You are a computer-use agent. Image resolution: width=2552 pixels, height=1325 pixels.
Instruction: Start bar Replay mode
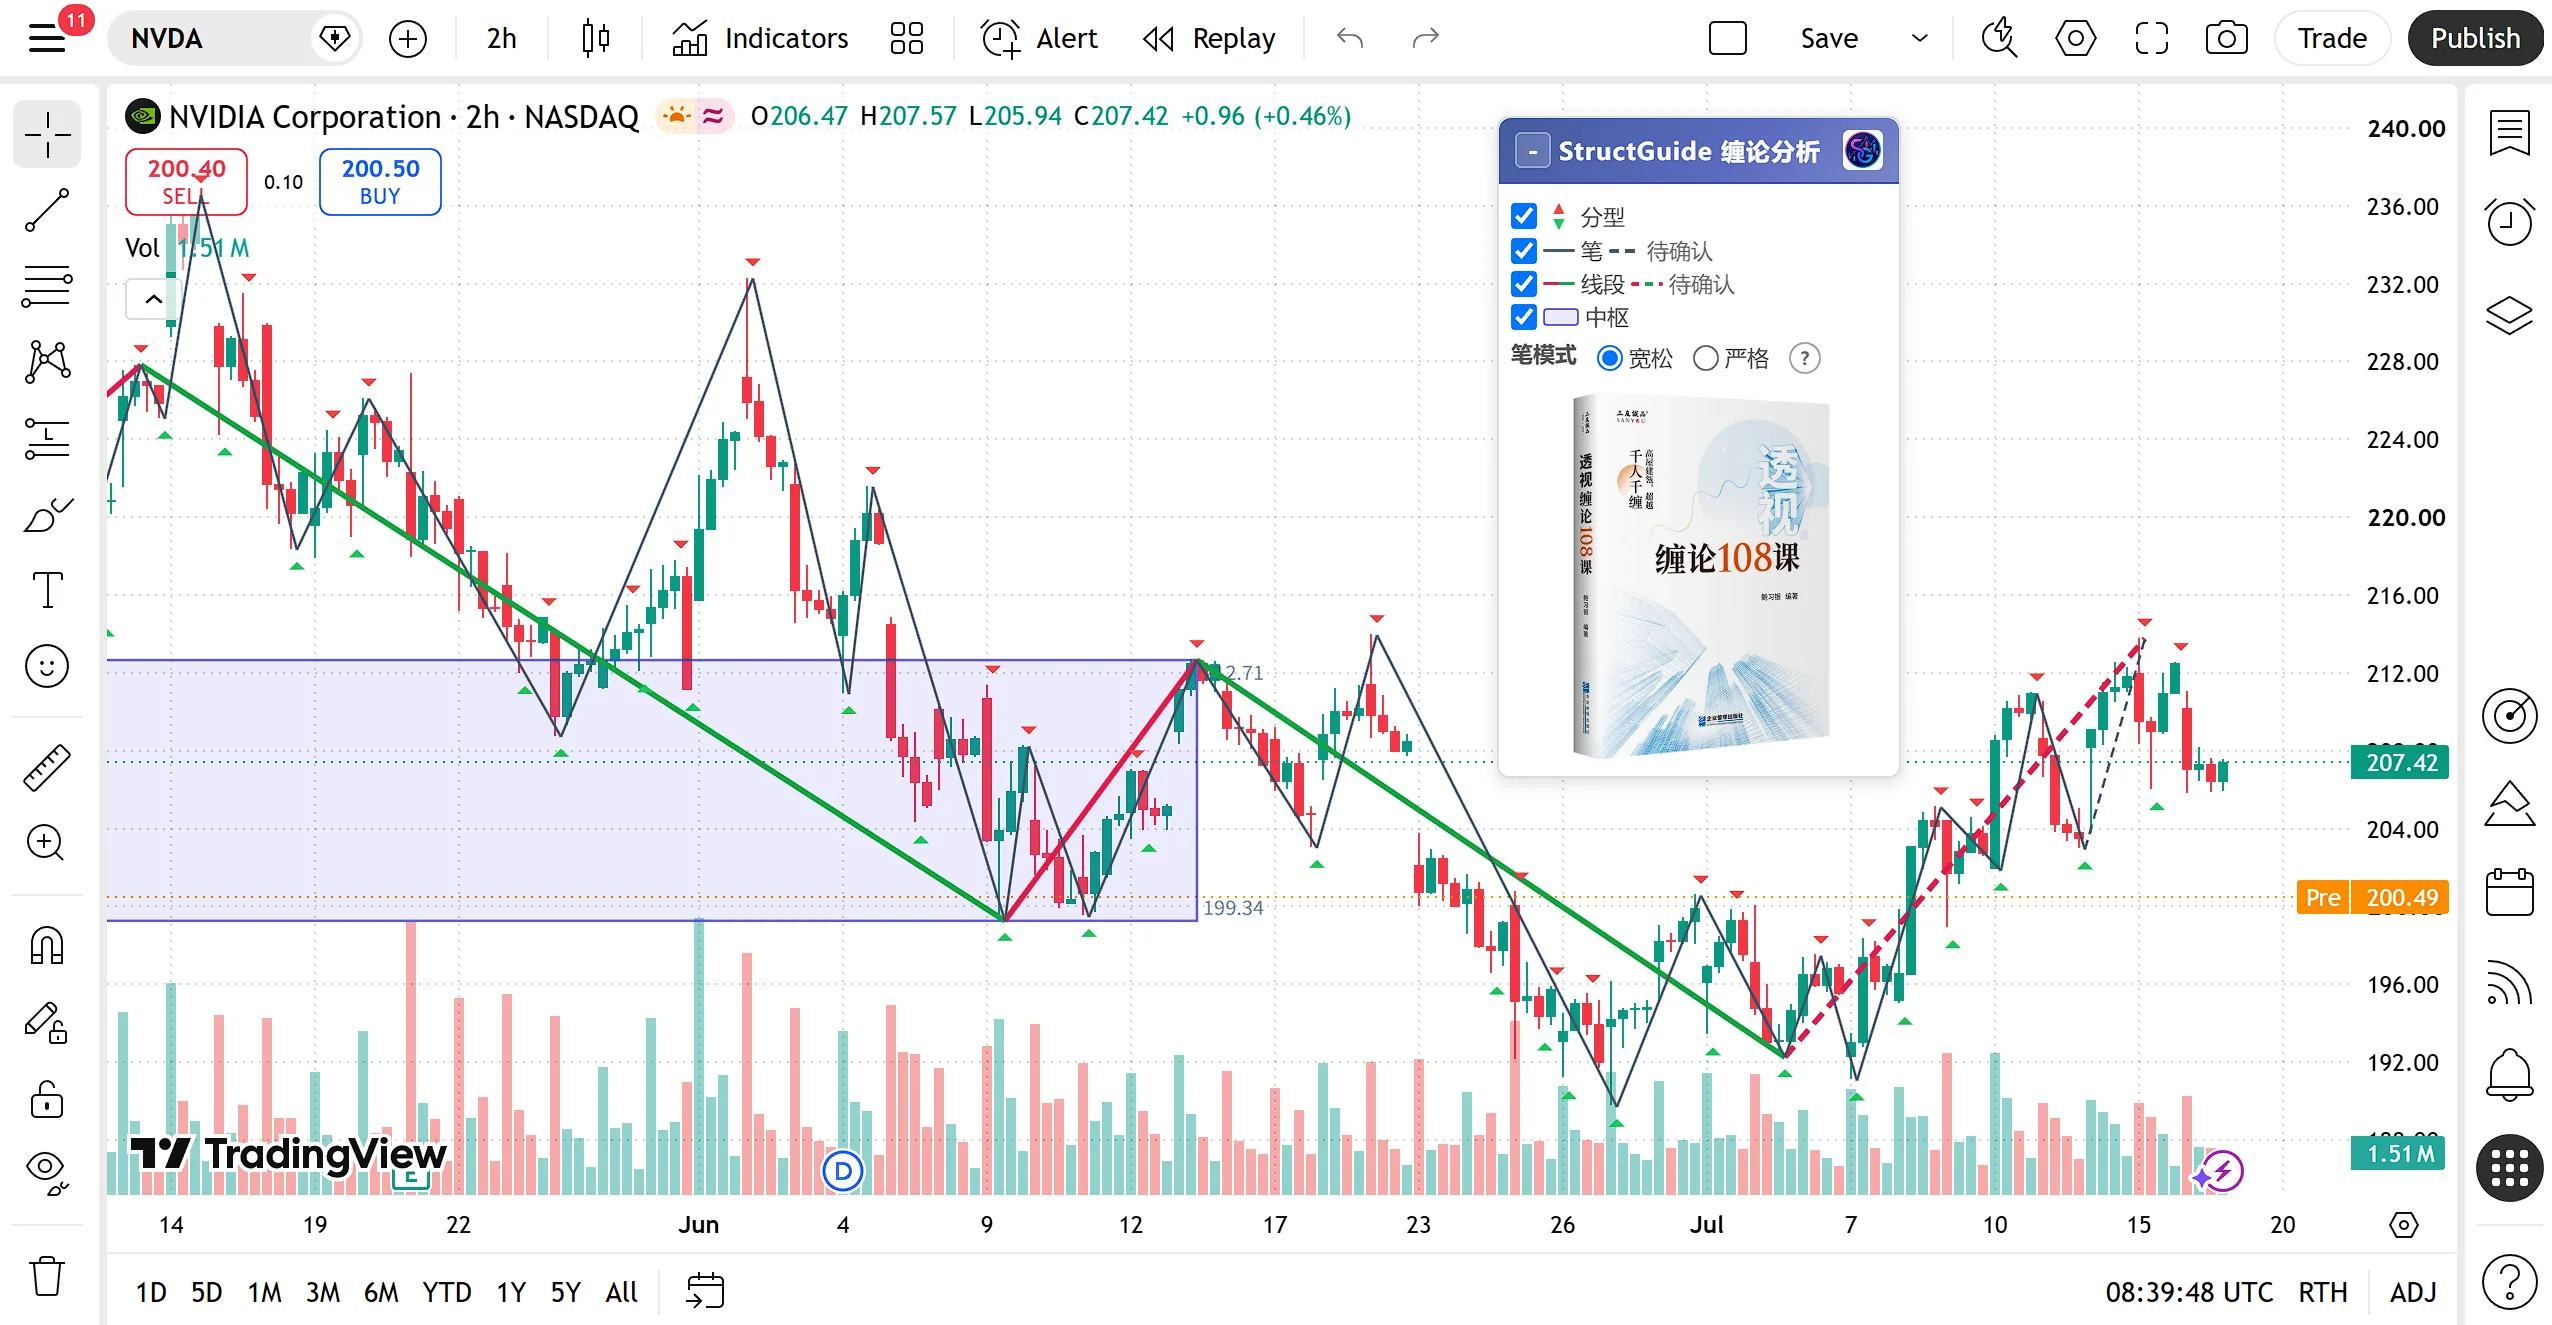(1209, 38)
